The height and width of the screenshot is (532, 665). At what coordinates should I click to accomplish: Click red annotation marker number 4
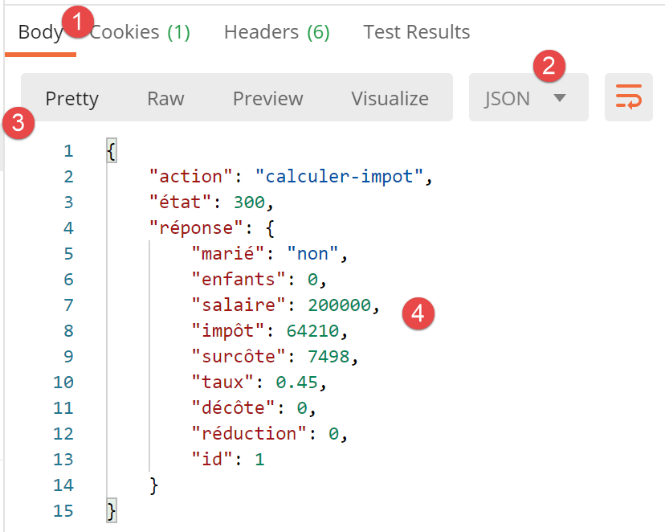tap(418, 313)
